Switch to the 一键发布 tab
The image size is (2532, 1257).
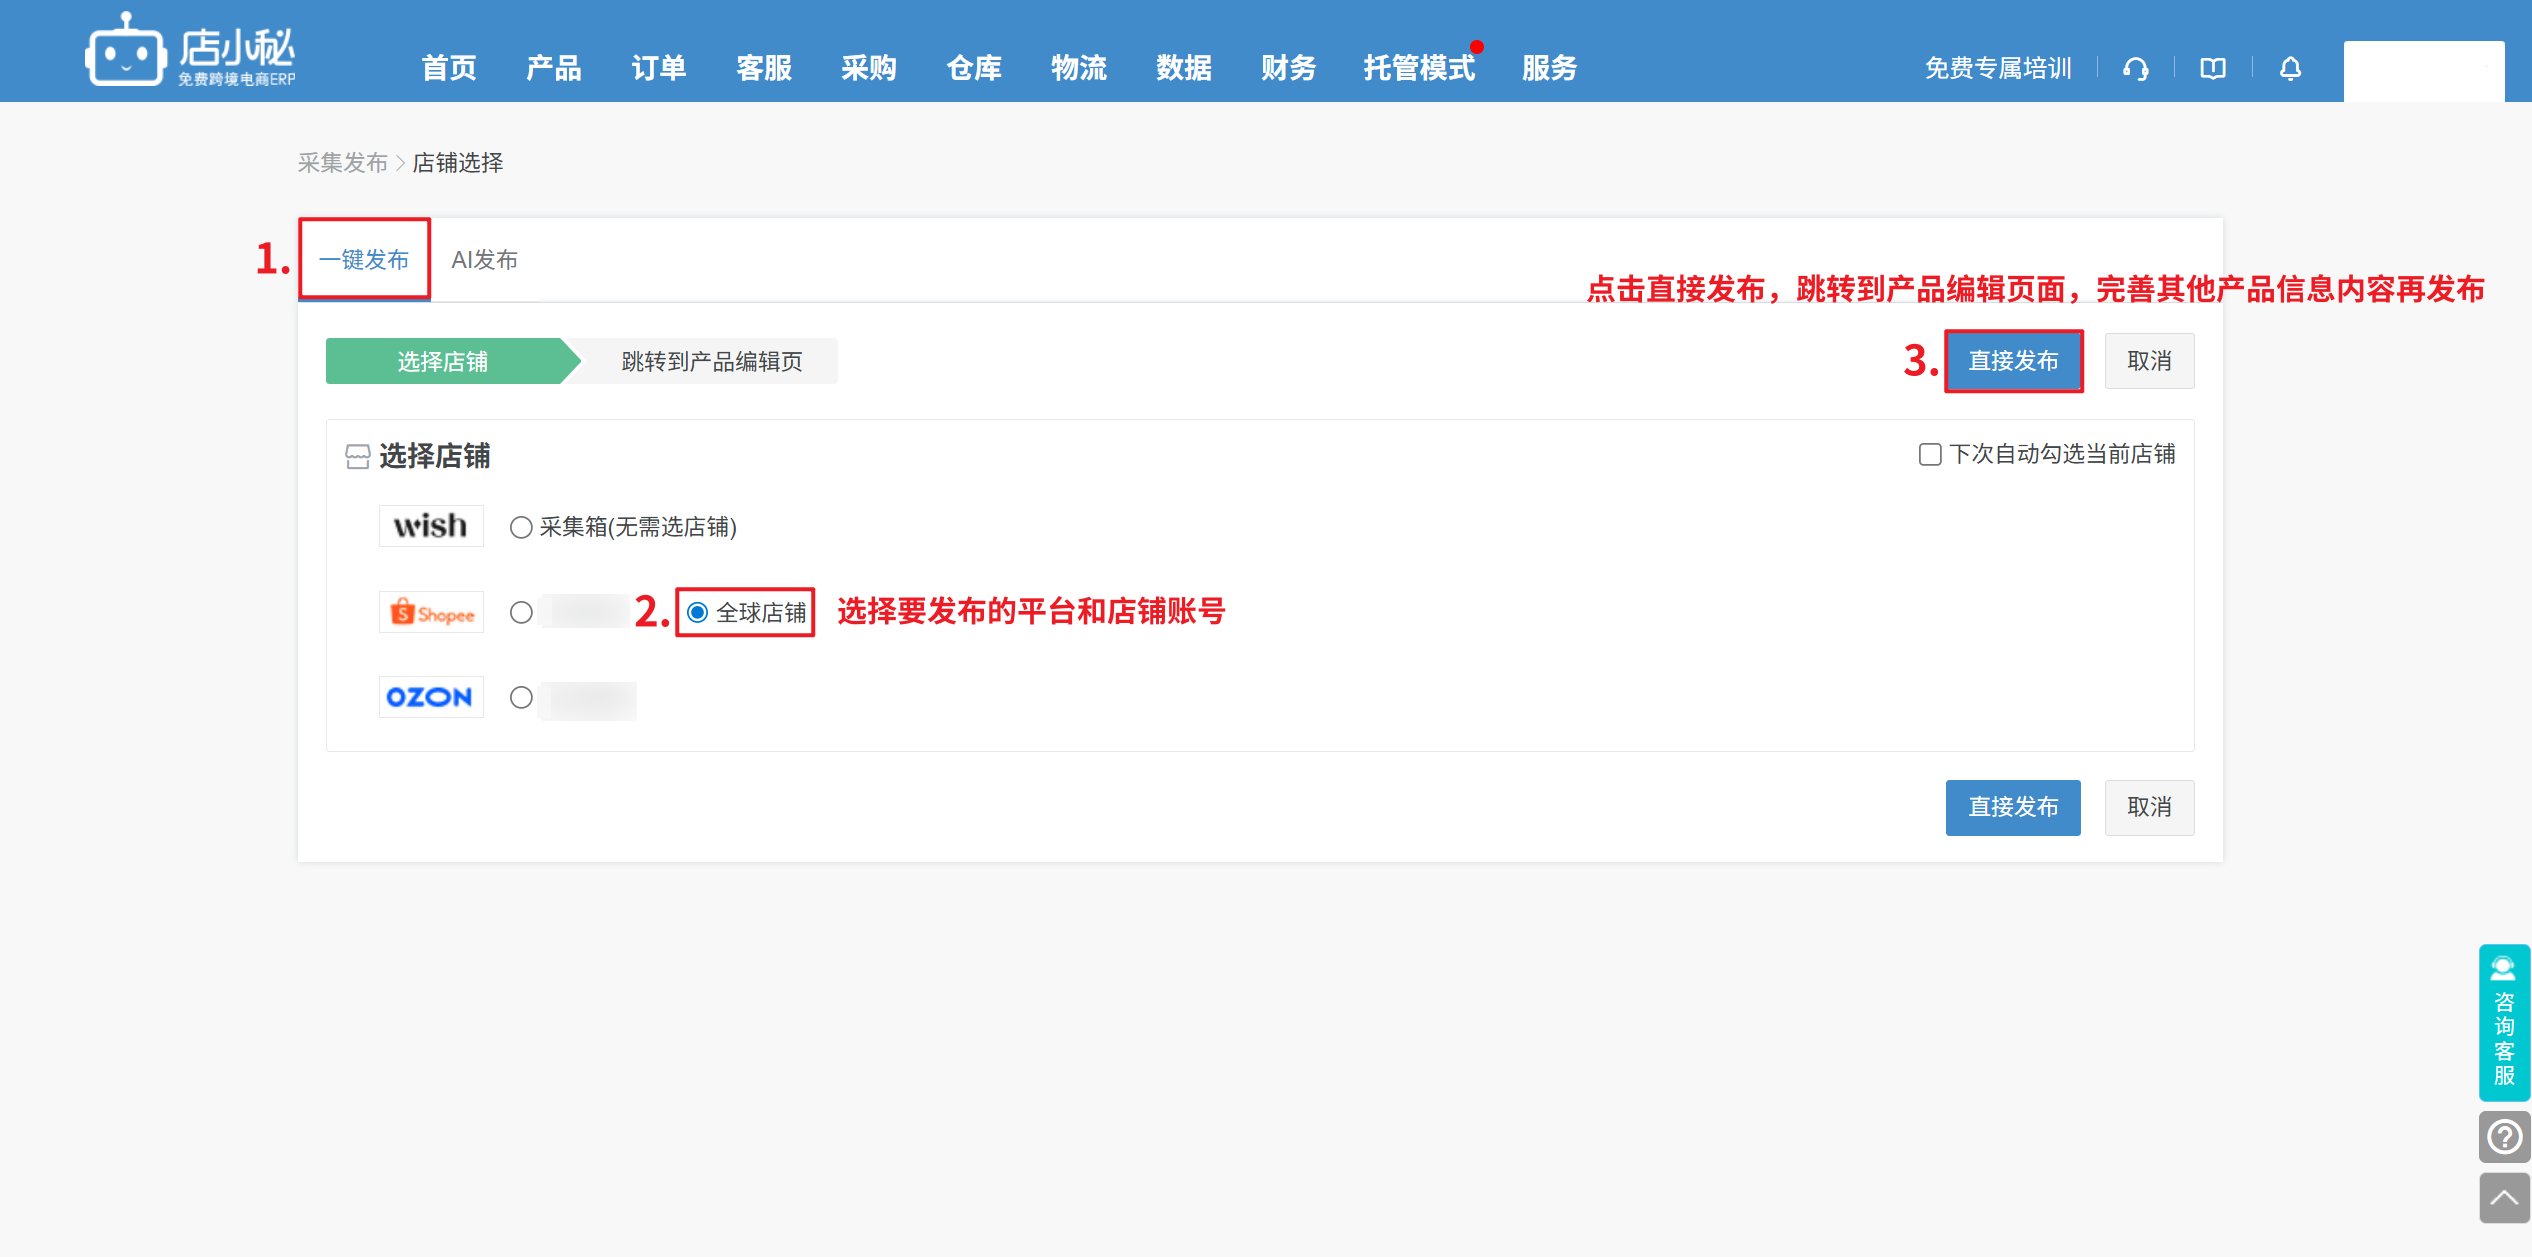(x=364, y=260)
